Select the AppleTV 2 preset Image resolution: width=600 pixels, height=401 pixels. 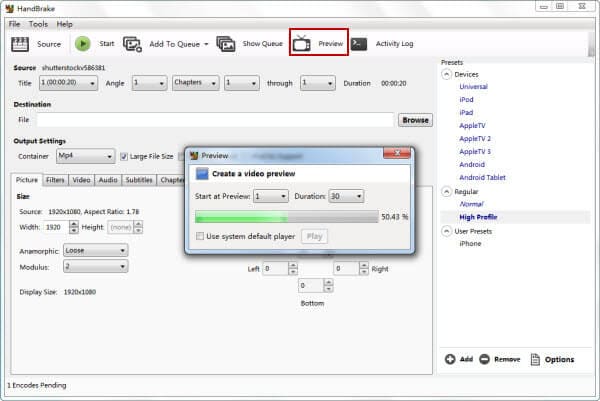(x=475, y=139)
